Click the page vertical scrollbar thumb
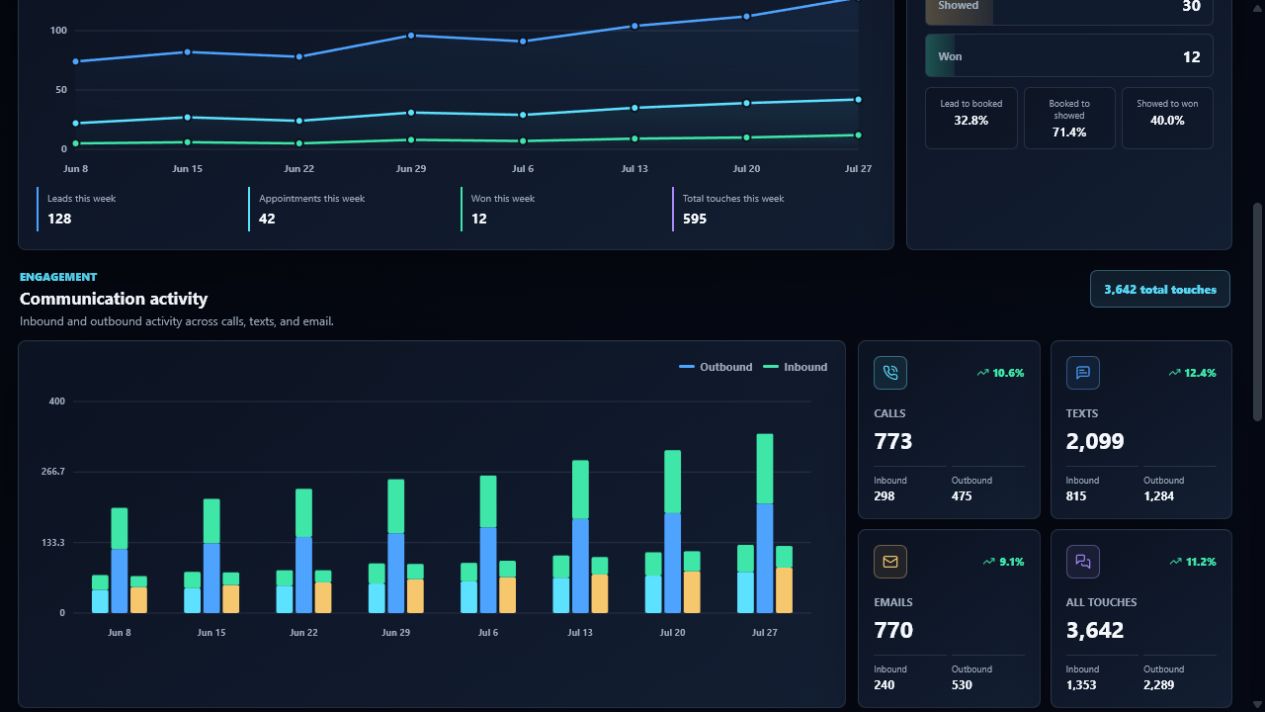This screenshot has height=712, width=1265. 1258,313
